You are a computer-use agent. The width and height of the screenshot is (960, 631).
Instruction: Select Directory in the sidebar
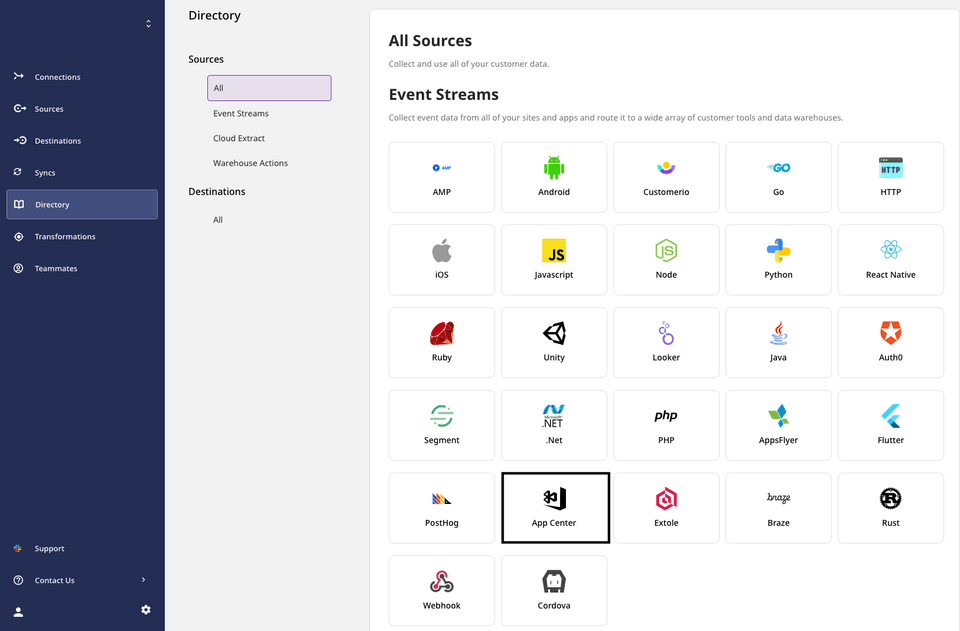pos(82,204)
